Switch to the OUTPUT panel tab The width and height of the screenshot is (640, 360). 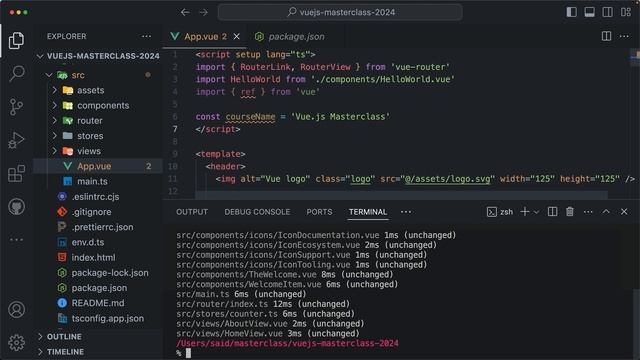(192, 212)
